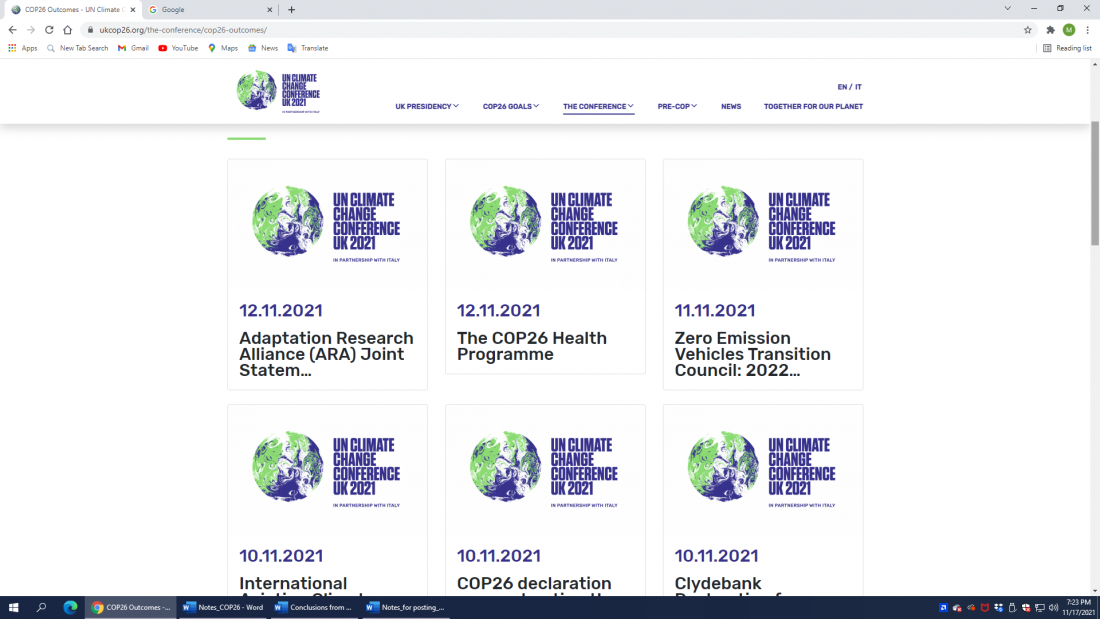Open the Chrome tab search dropdown
Screen dimensions: 1100x619
1007,9
